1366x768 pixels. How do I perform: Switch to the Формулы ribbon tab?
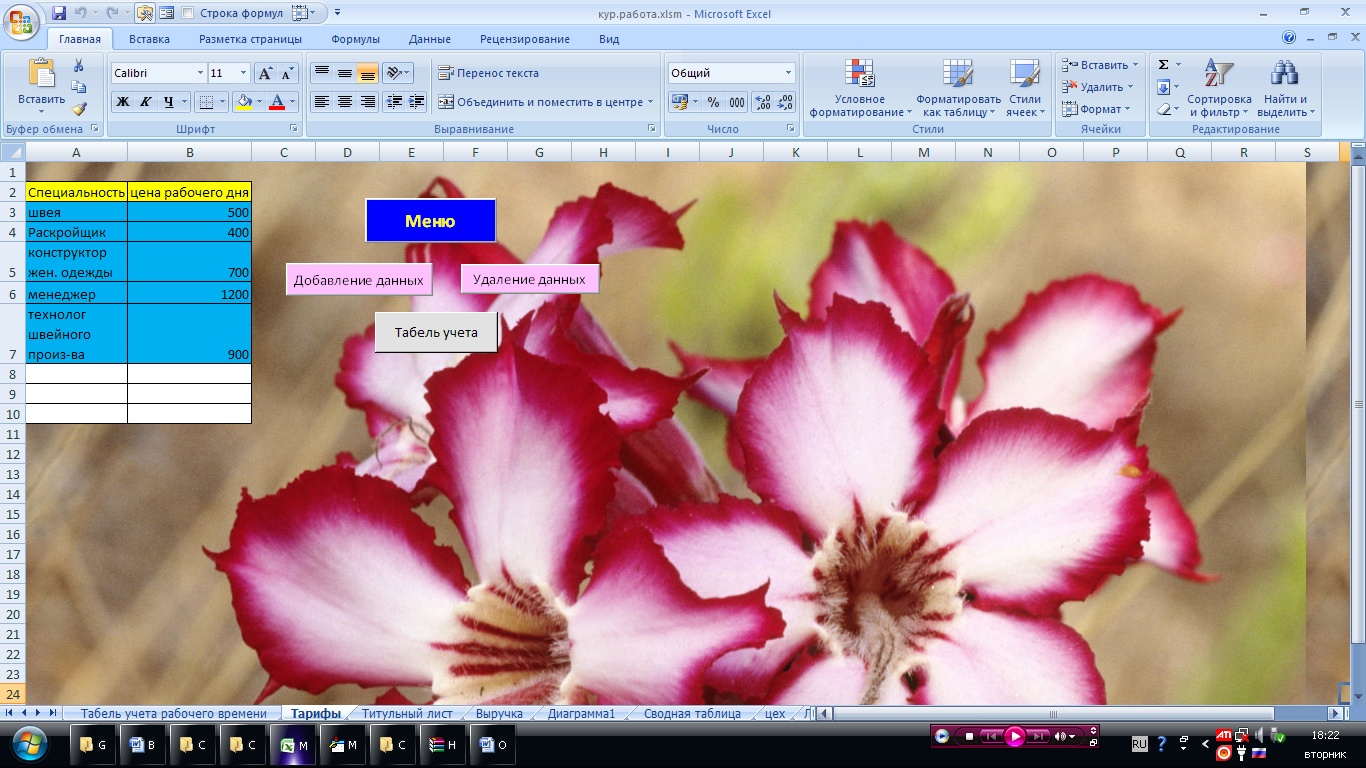tap(356, 39)
